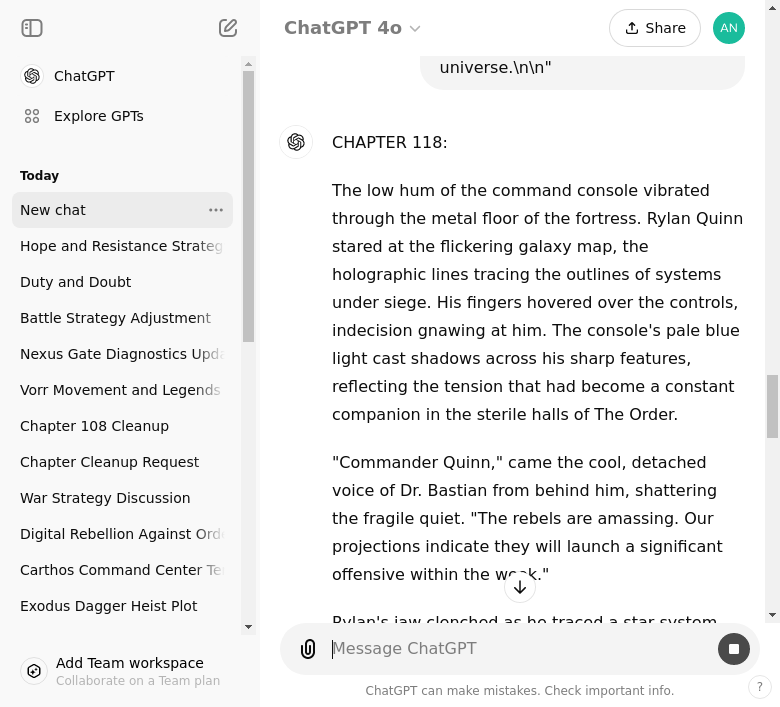Select the Chapter 108 Cleanup conversation
780x707 pixels.
point(94,426)
